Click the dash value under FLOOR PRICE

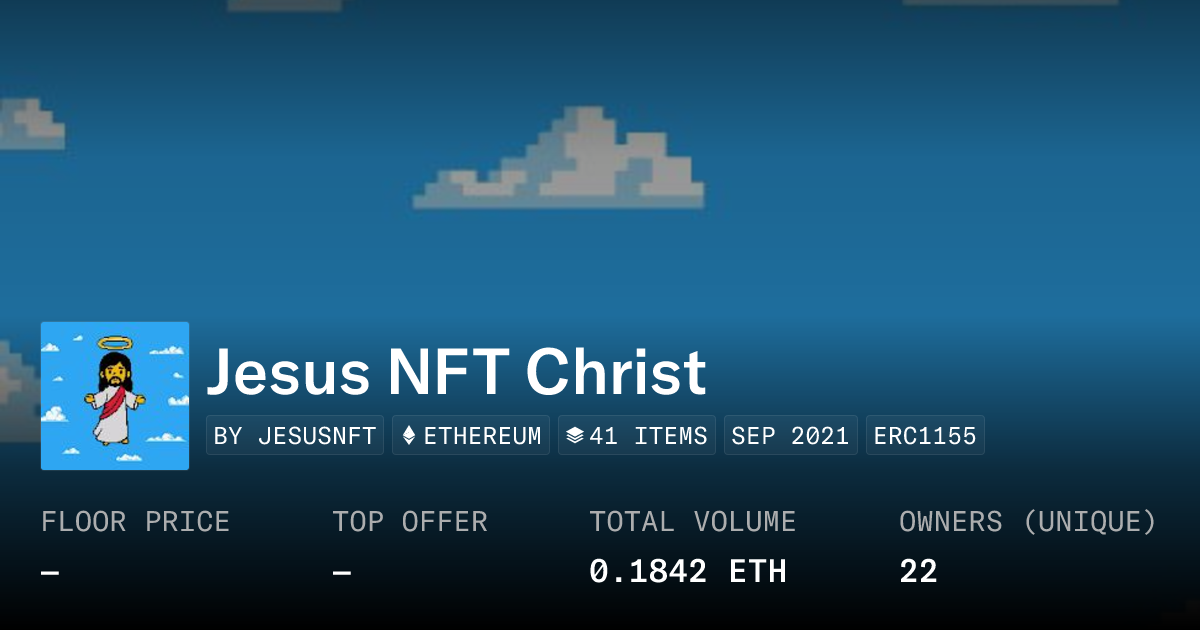(50, 573)
